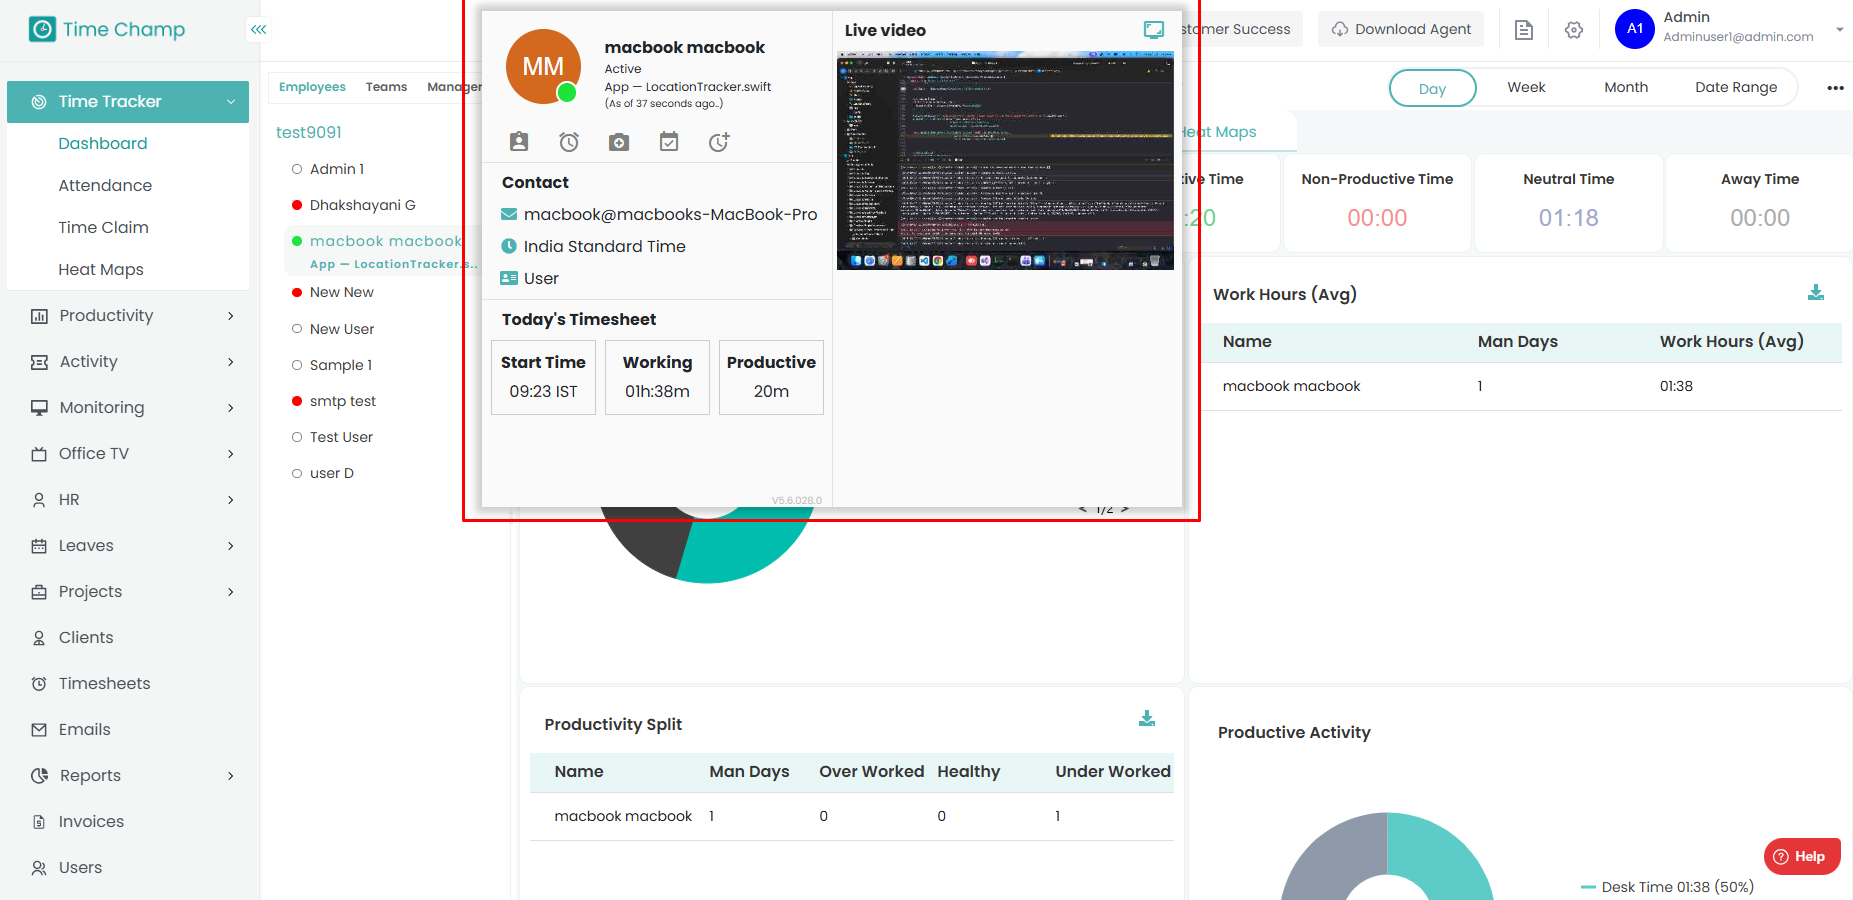Open Attendance under Time Tracker
The image size is (1853, 900).
105,186
